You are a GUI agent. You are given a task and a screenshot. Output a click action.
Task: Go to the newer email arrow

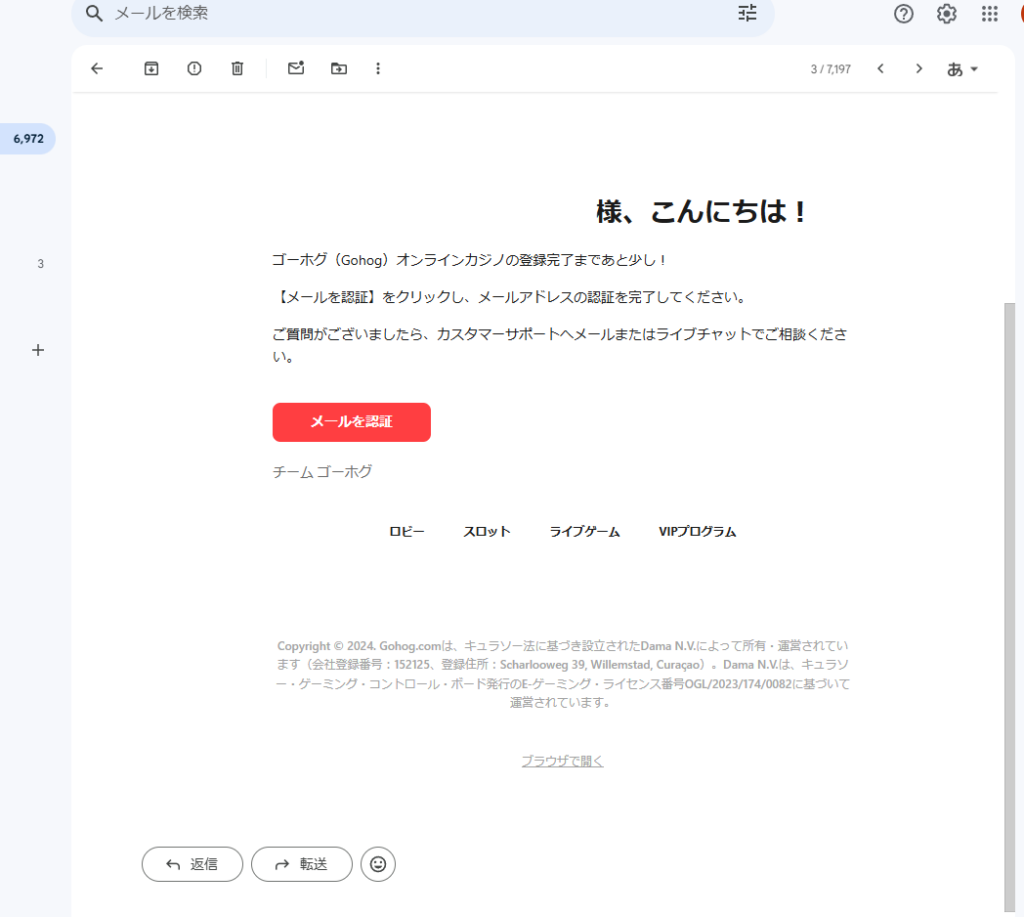(880, 69)
